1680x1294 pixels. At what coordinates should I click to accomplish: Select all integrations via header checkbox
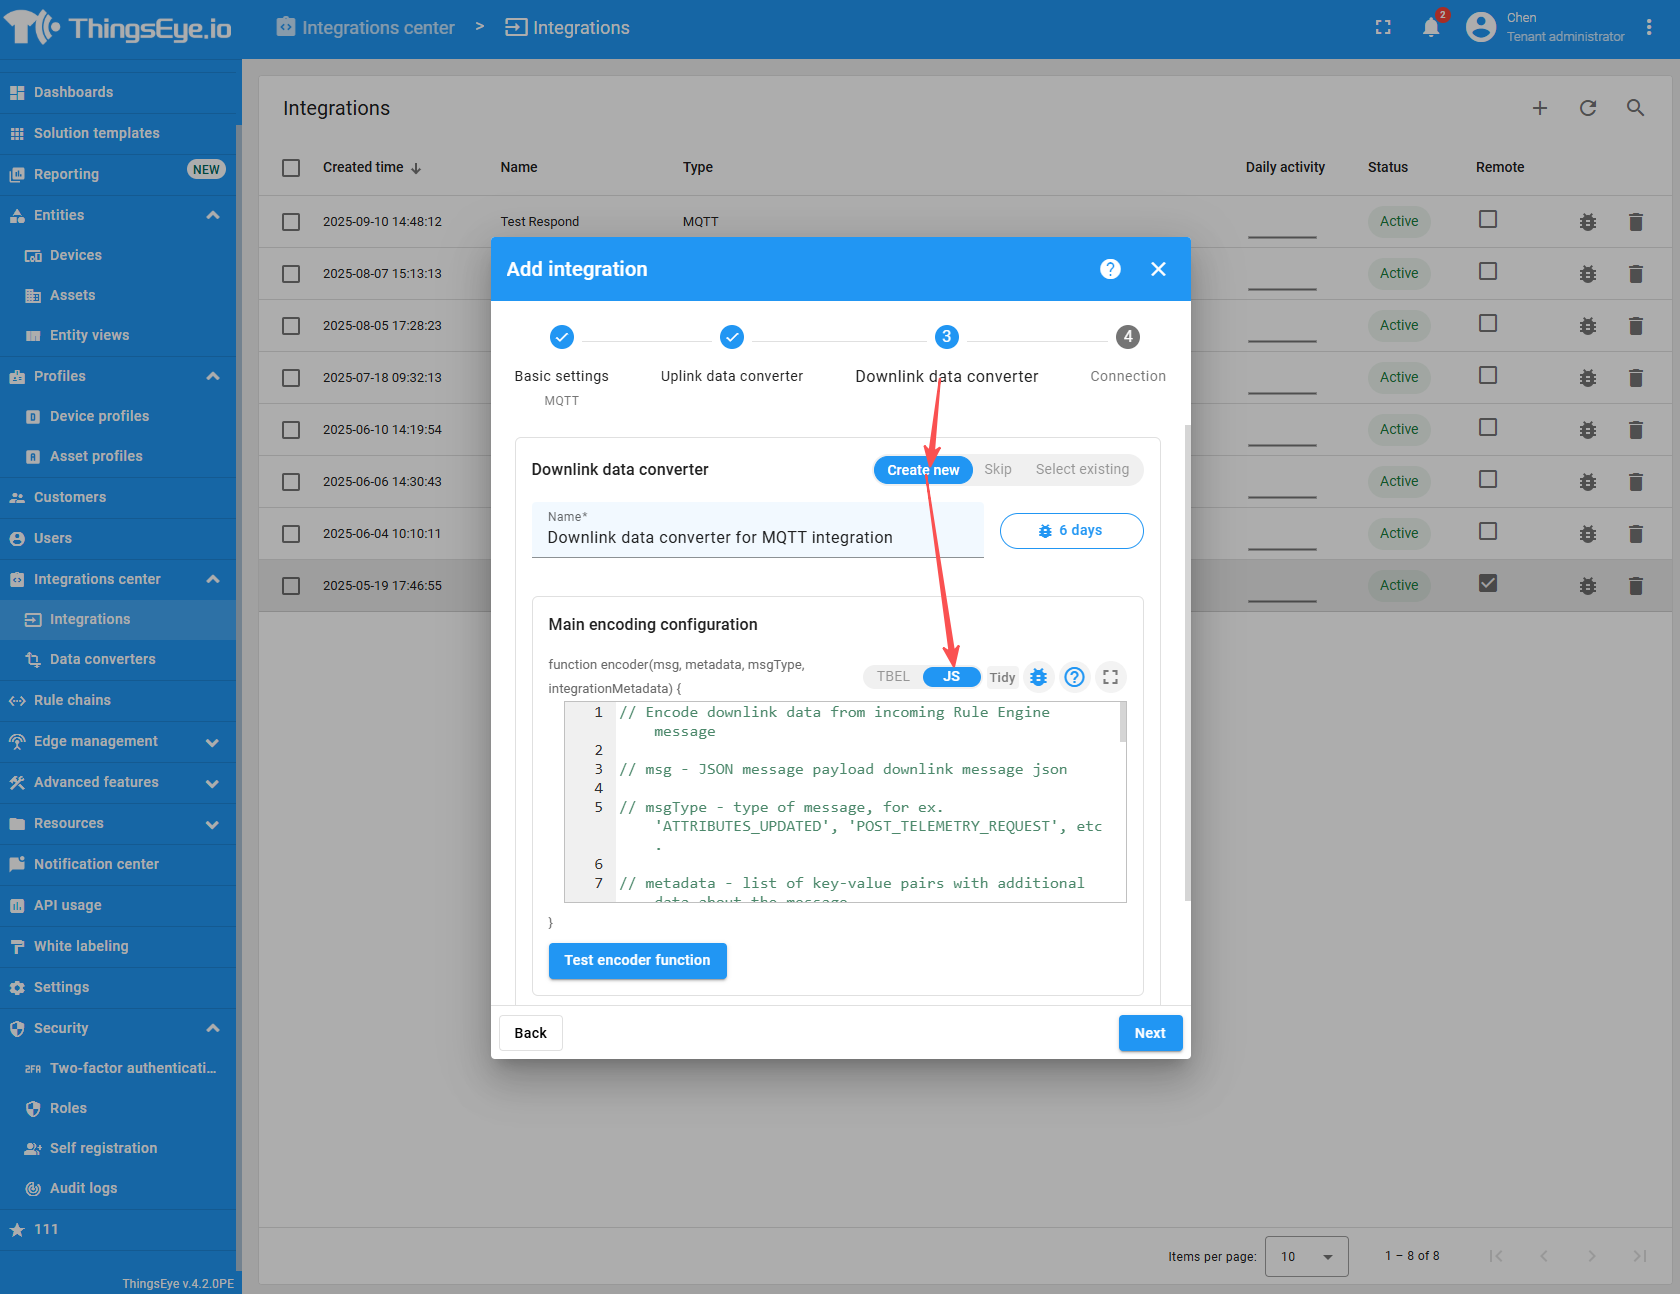click(x=290, y=167)
